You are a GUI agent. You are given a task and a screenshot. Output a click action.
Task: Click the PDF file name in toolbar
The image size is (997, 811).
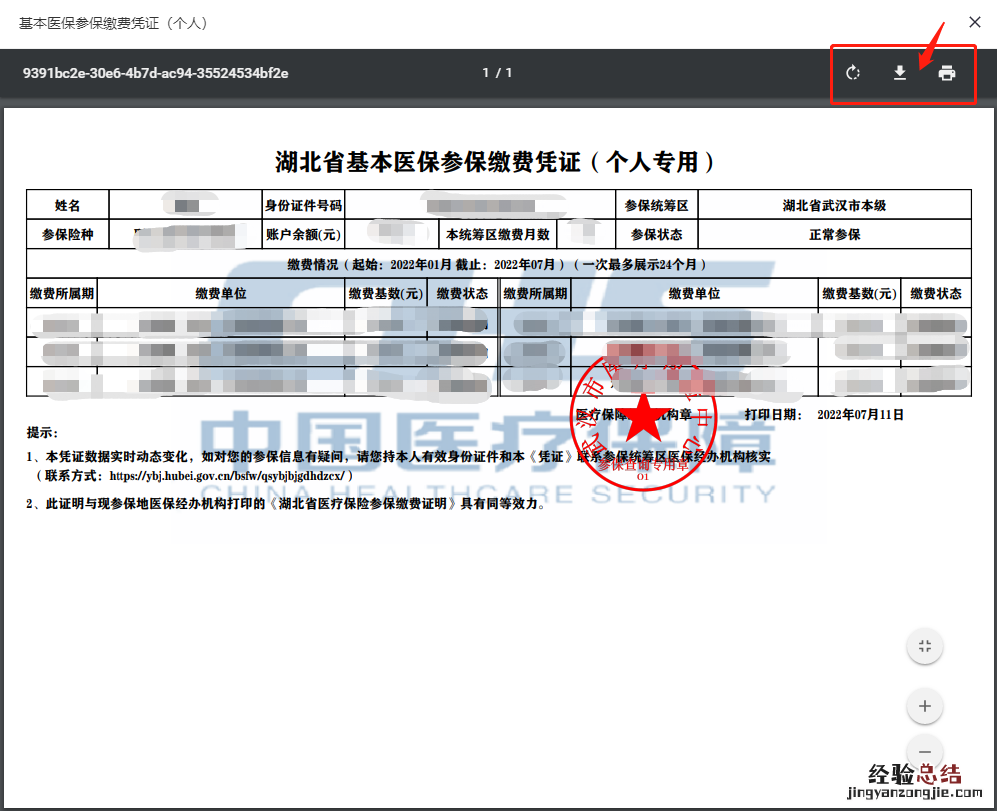[x=156, y=73]
